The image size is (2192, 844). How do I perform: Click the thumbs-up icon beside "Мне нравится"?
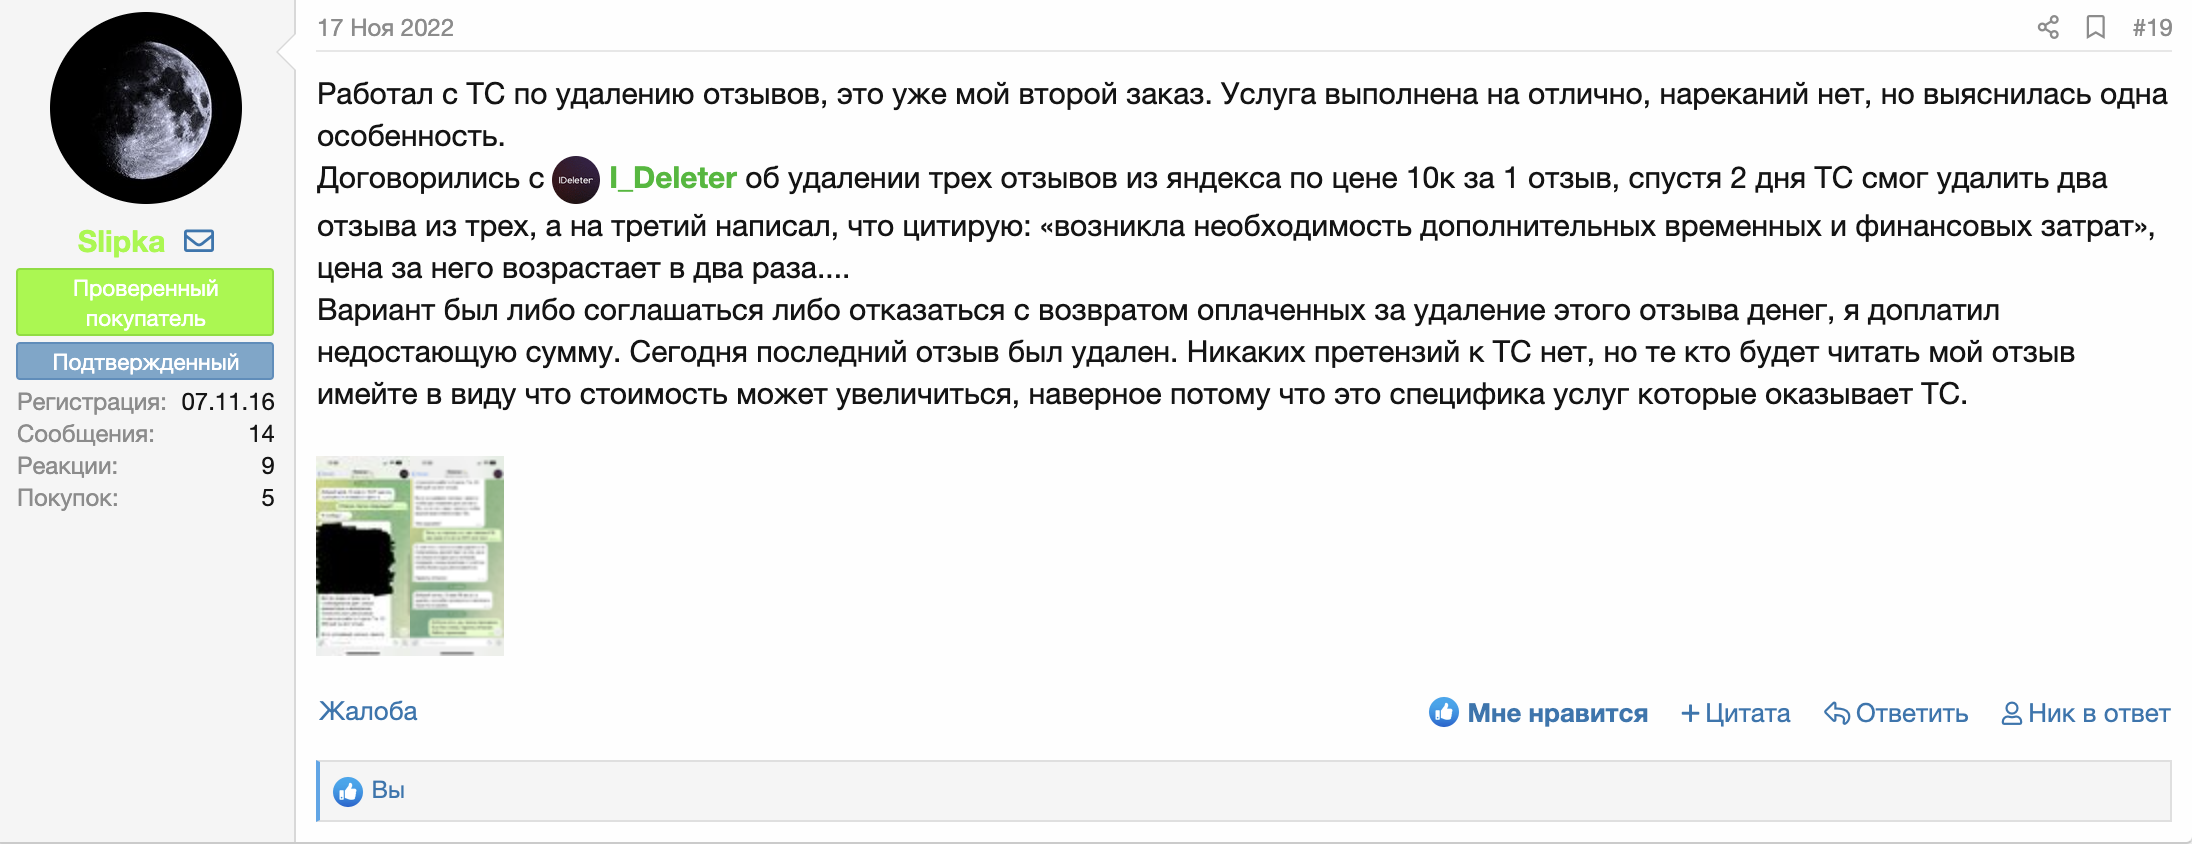point(1443,713)
